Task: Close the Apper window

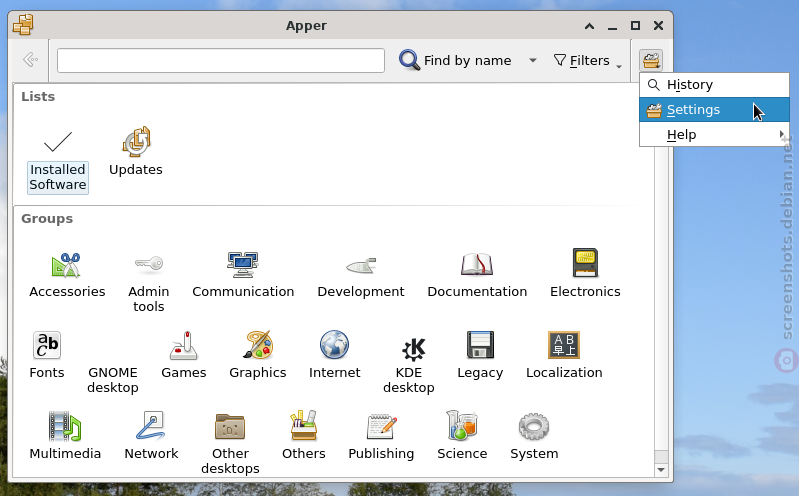Action: pos(658,25)
